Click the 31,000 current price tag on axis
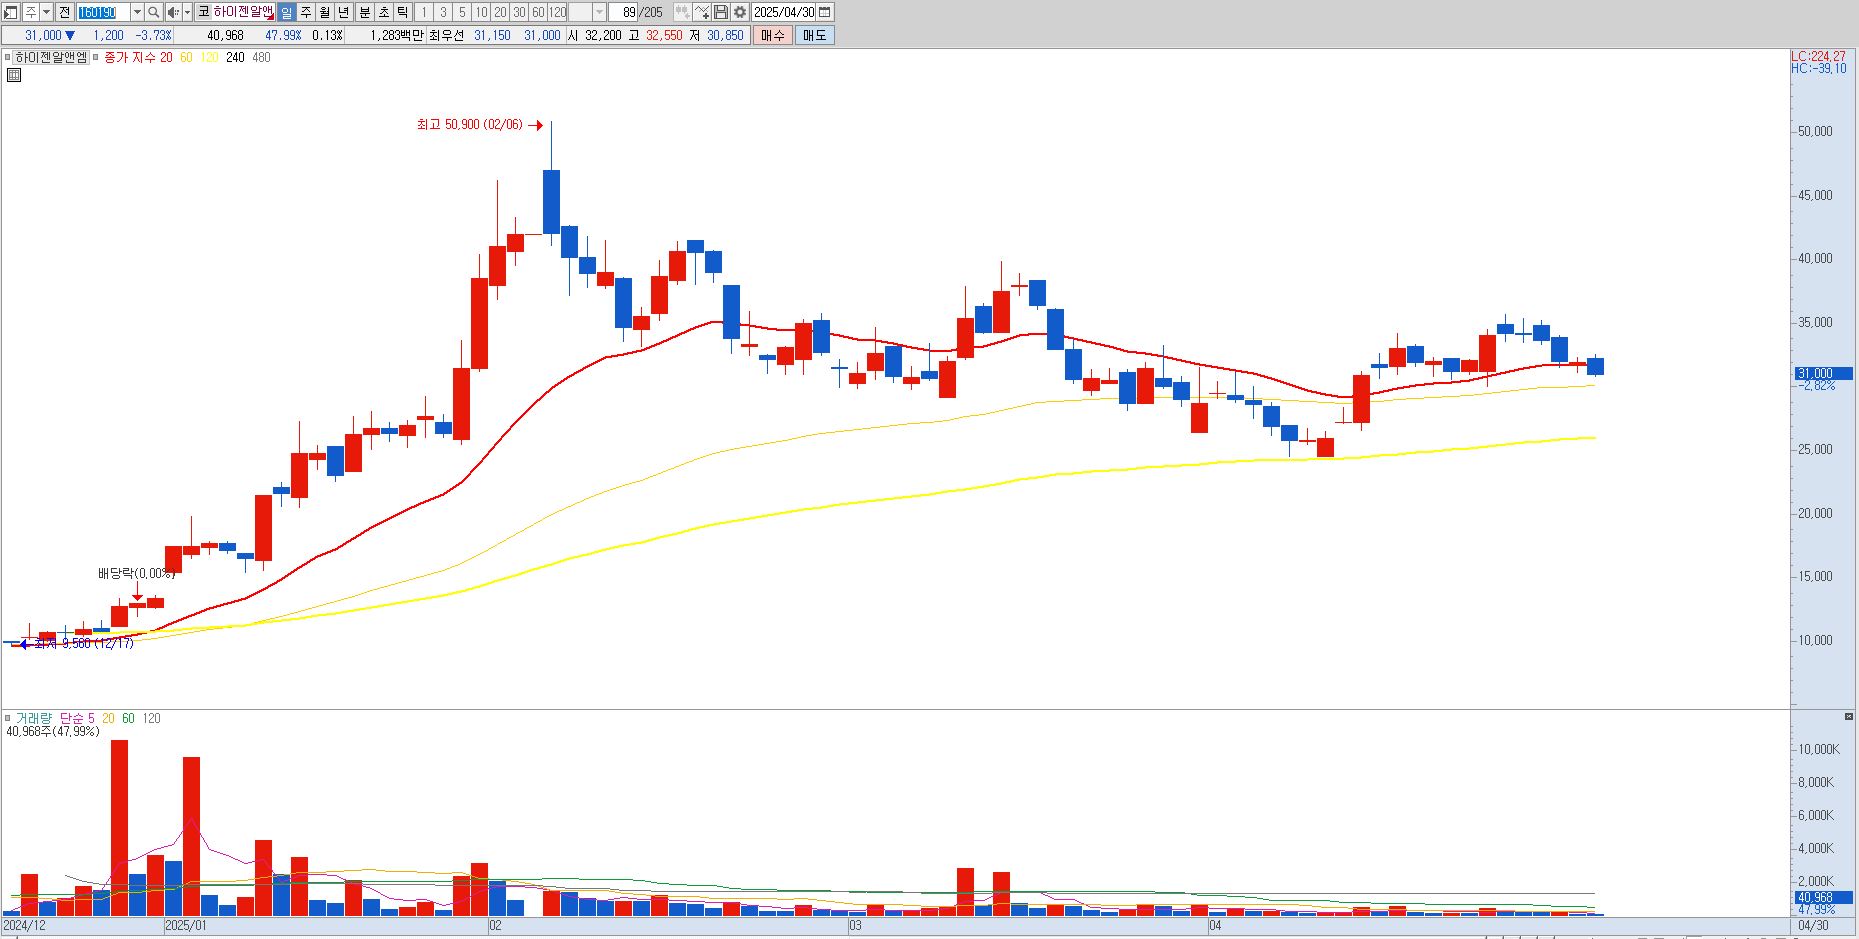Viewport: 1859px width, 939px height. pyautogui.click(x=1823, y=373)
